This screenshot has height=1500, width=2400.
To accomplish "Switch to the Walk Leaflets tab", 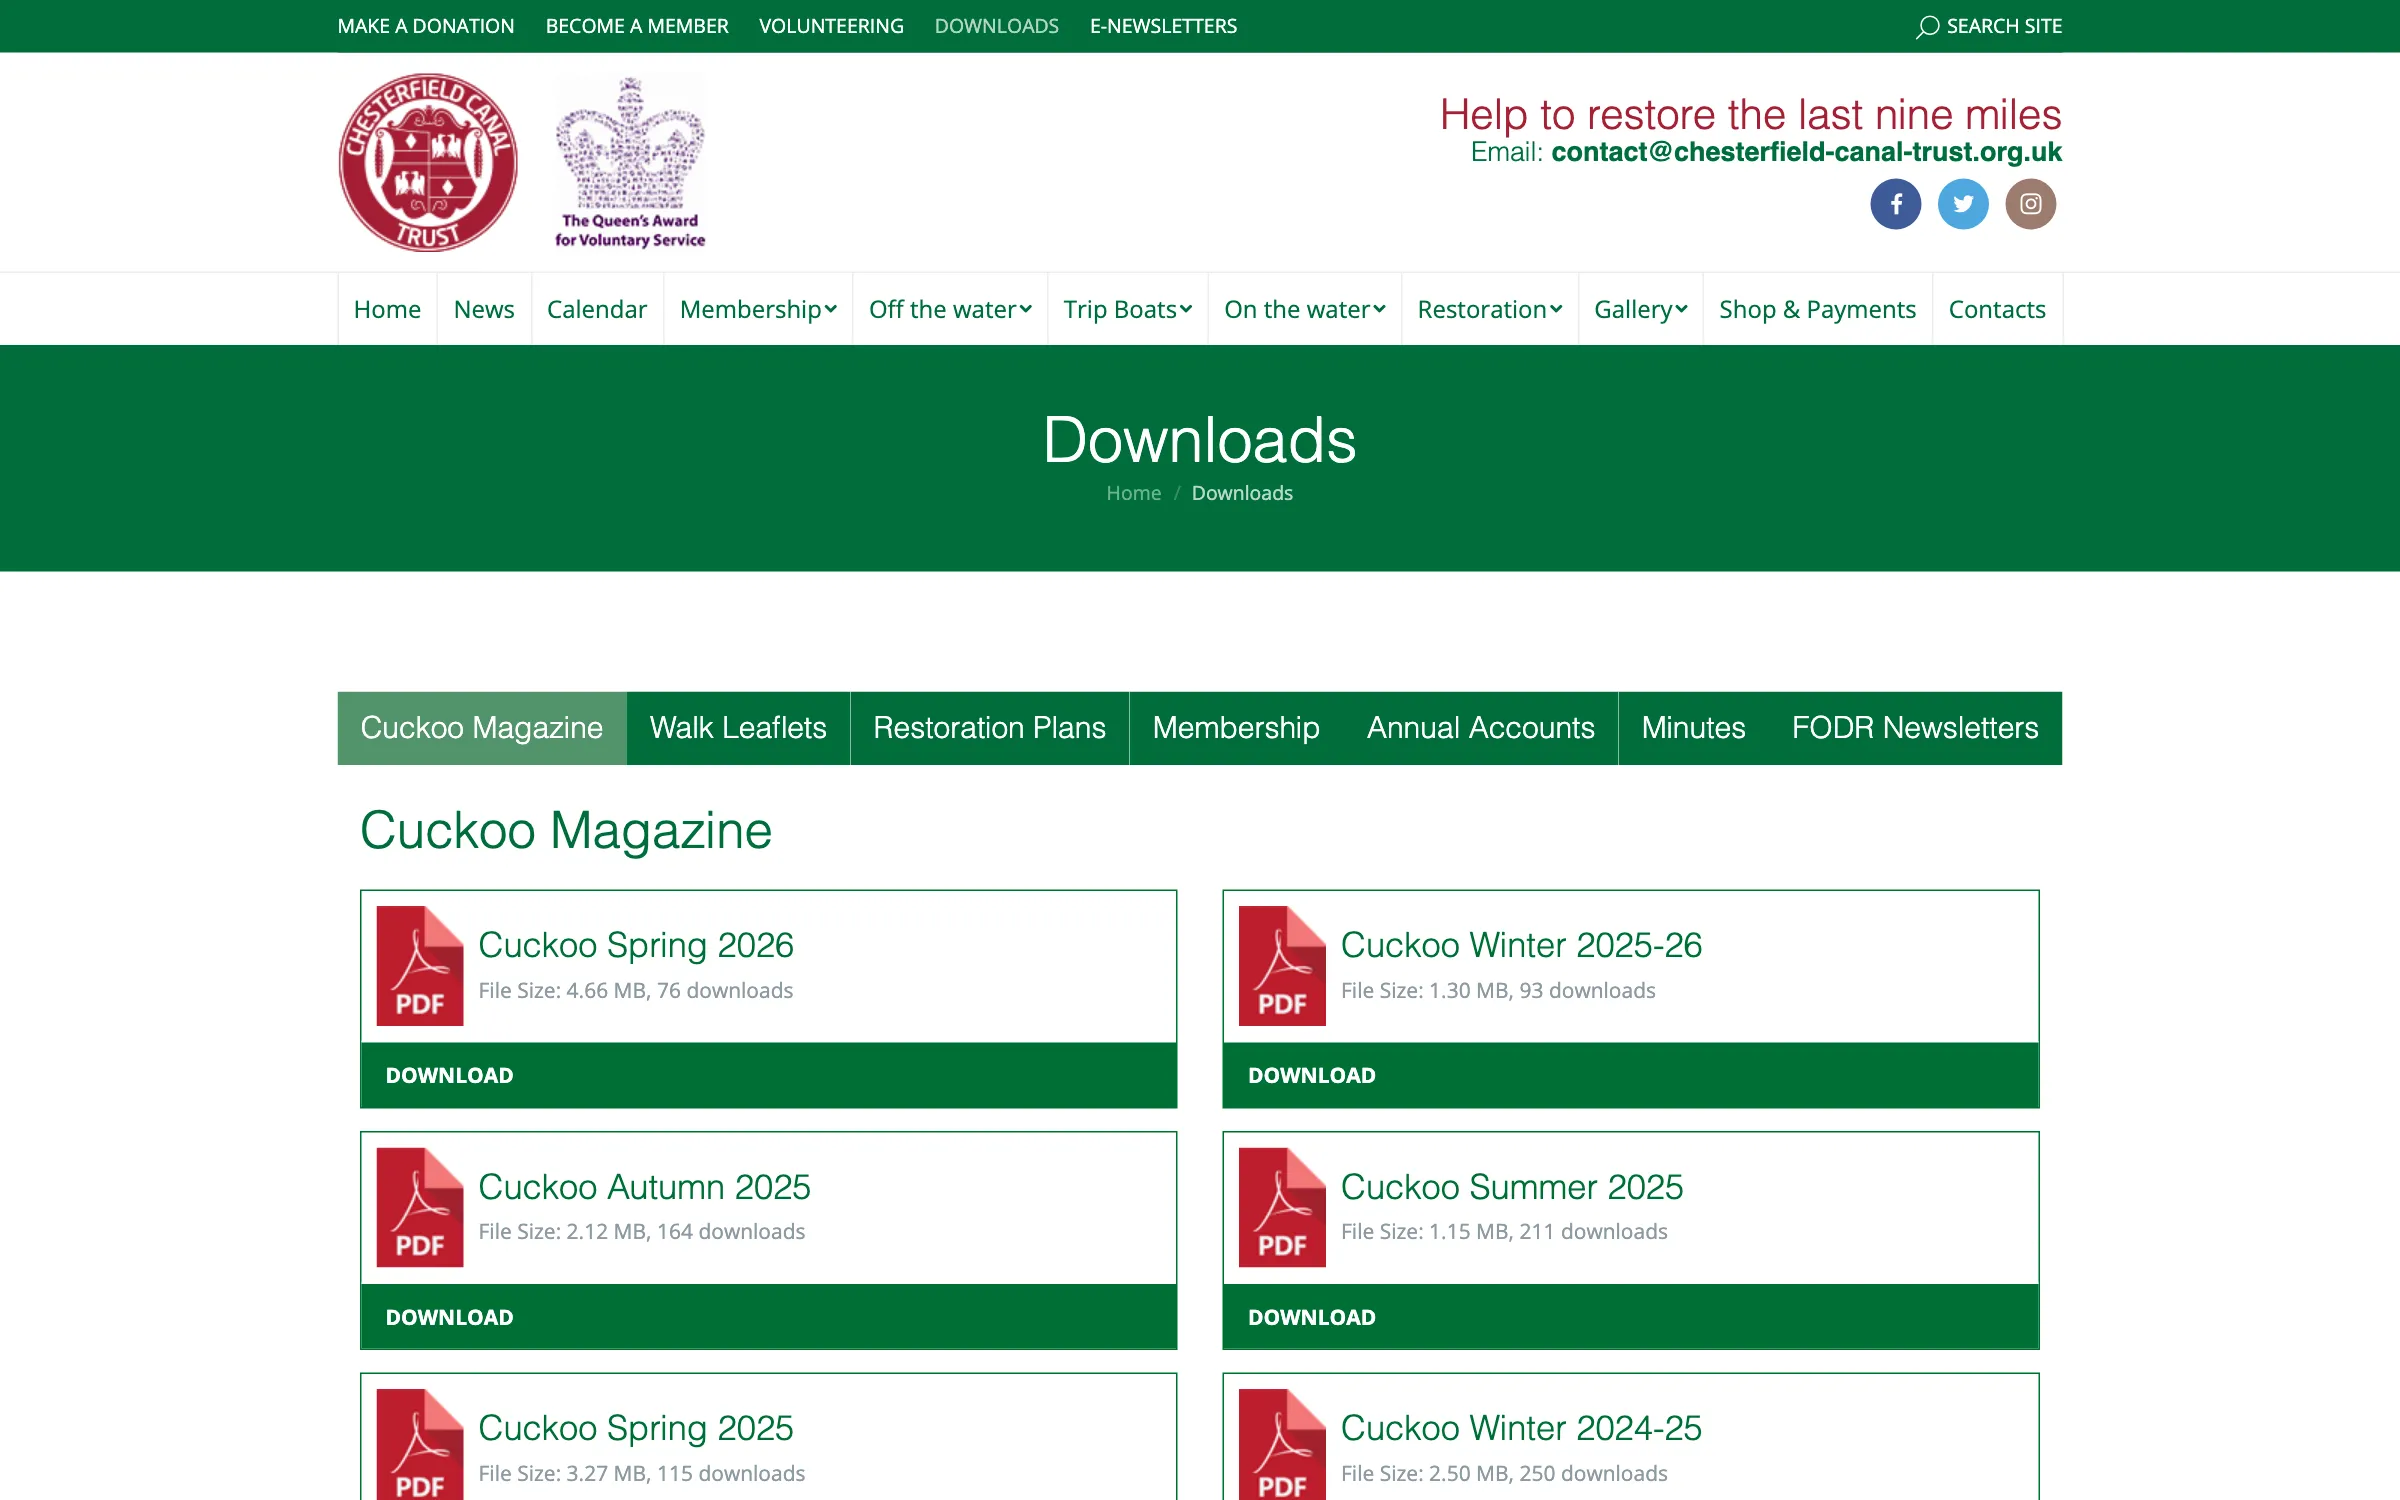I will click(738, 728).
